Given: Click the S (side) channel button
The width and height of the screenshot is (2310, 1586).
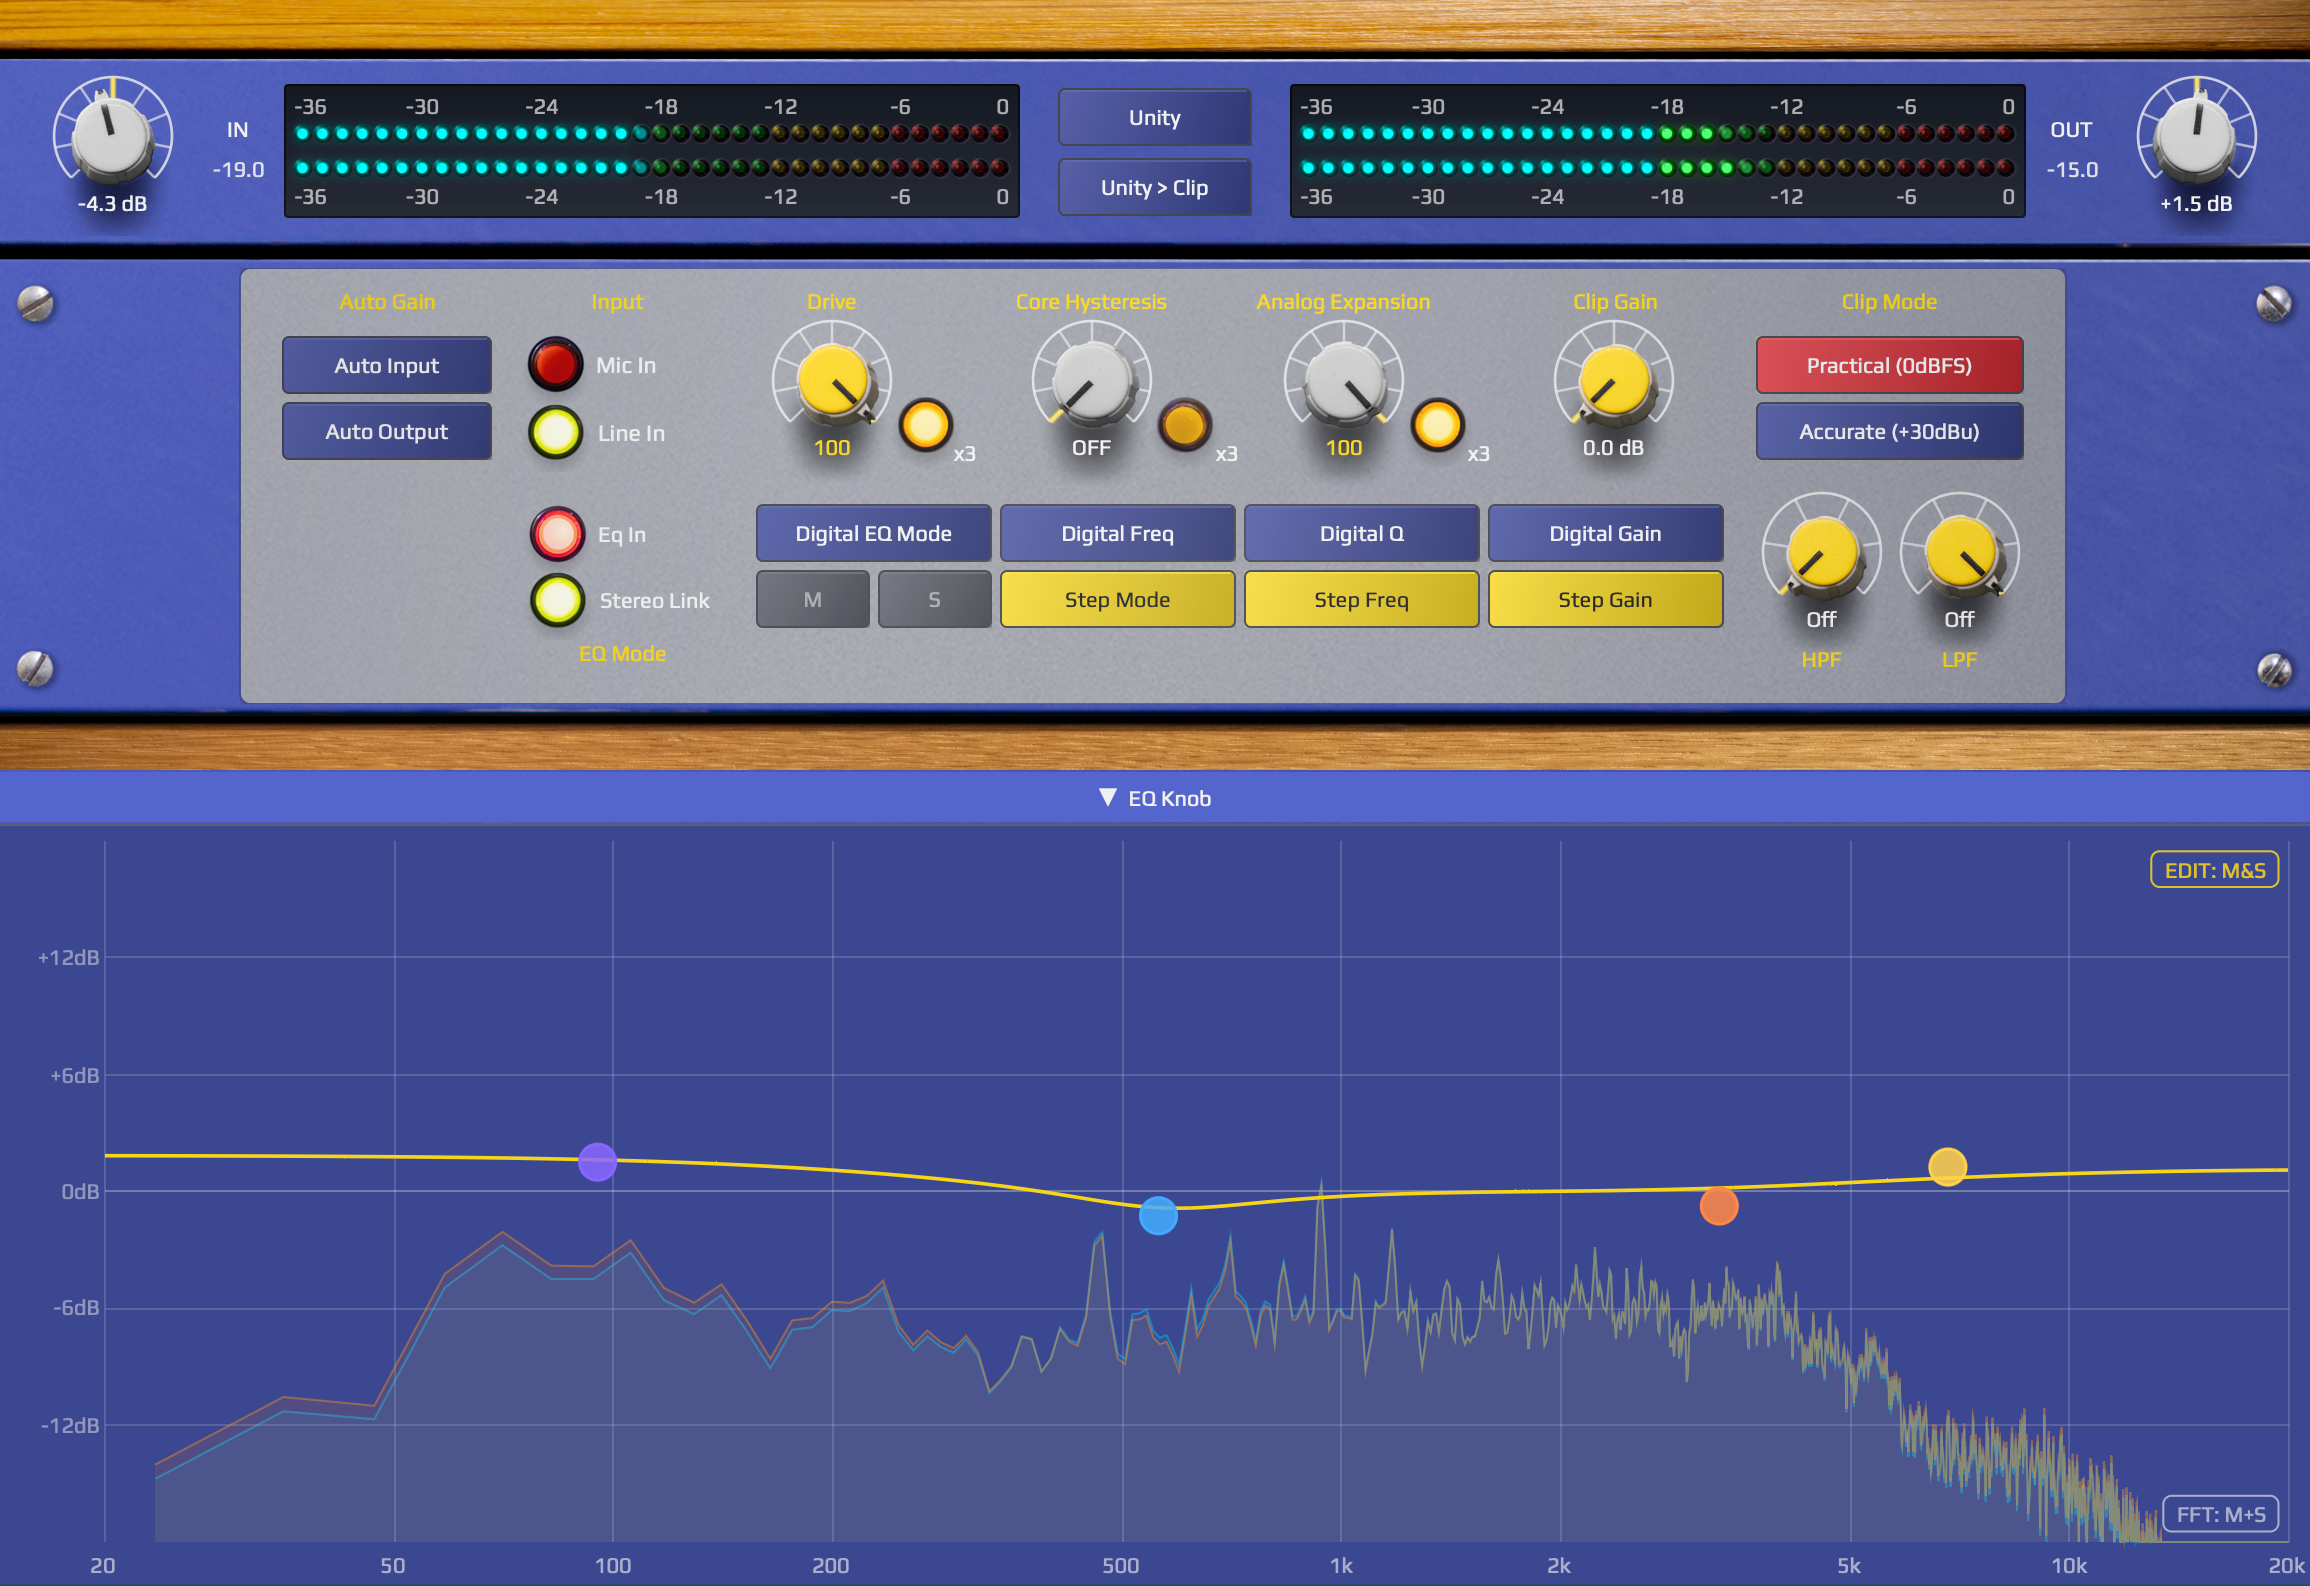Looking at the screenshot, I should pos(935,600).
